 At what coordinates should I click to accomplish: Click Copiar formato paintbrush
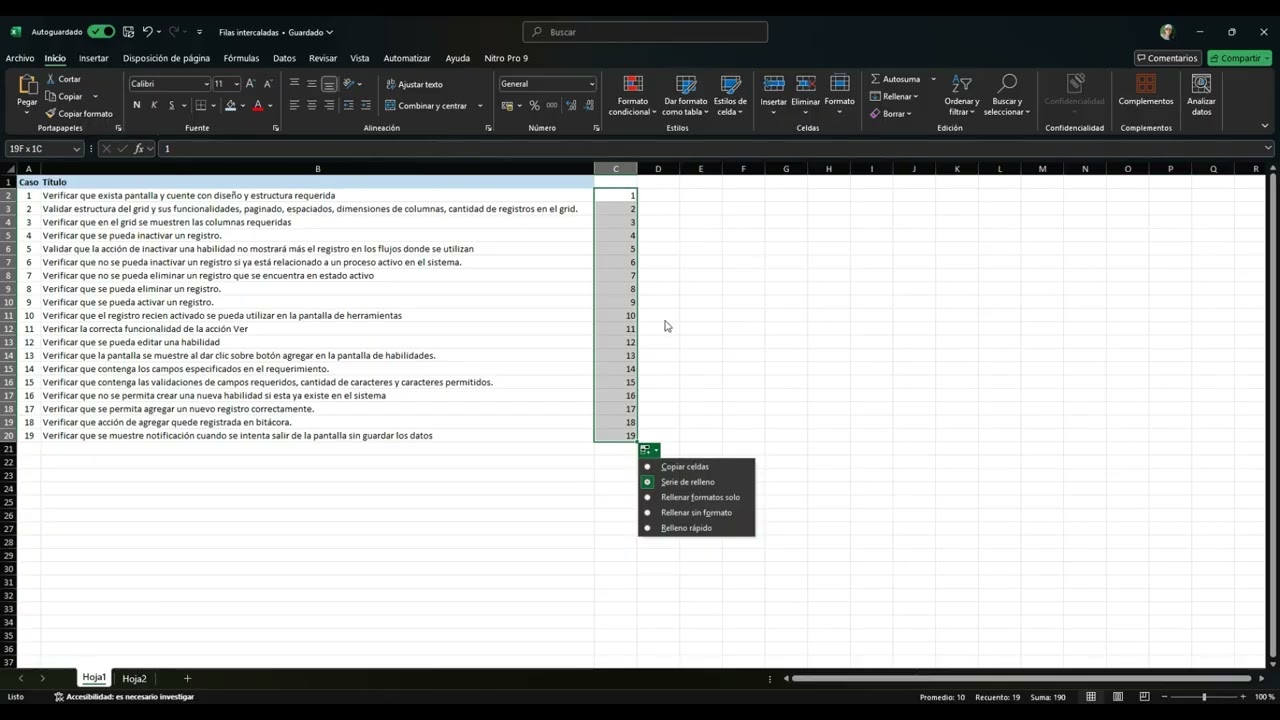pos(78,114)
